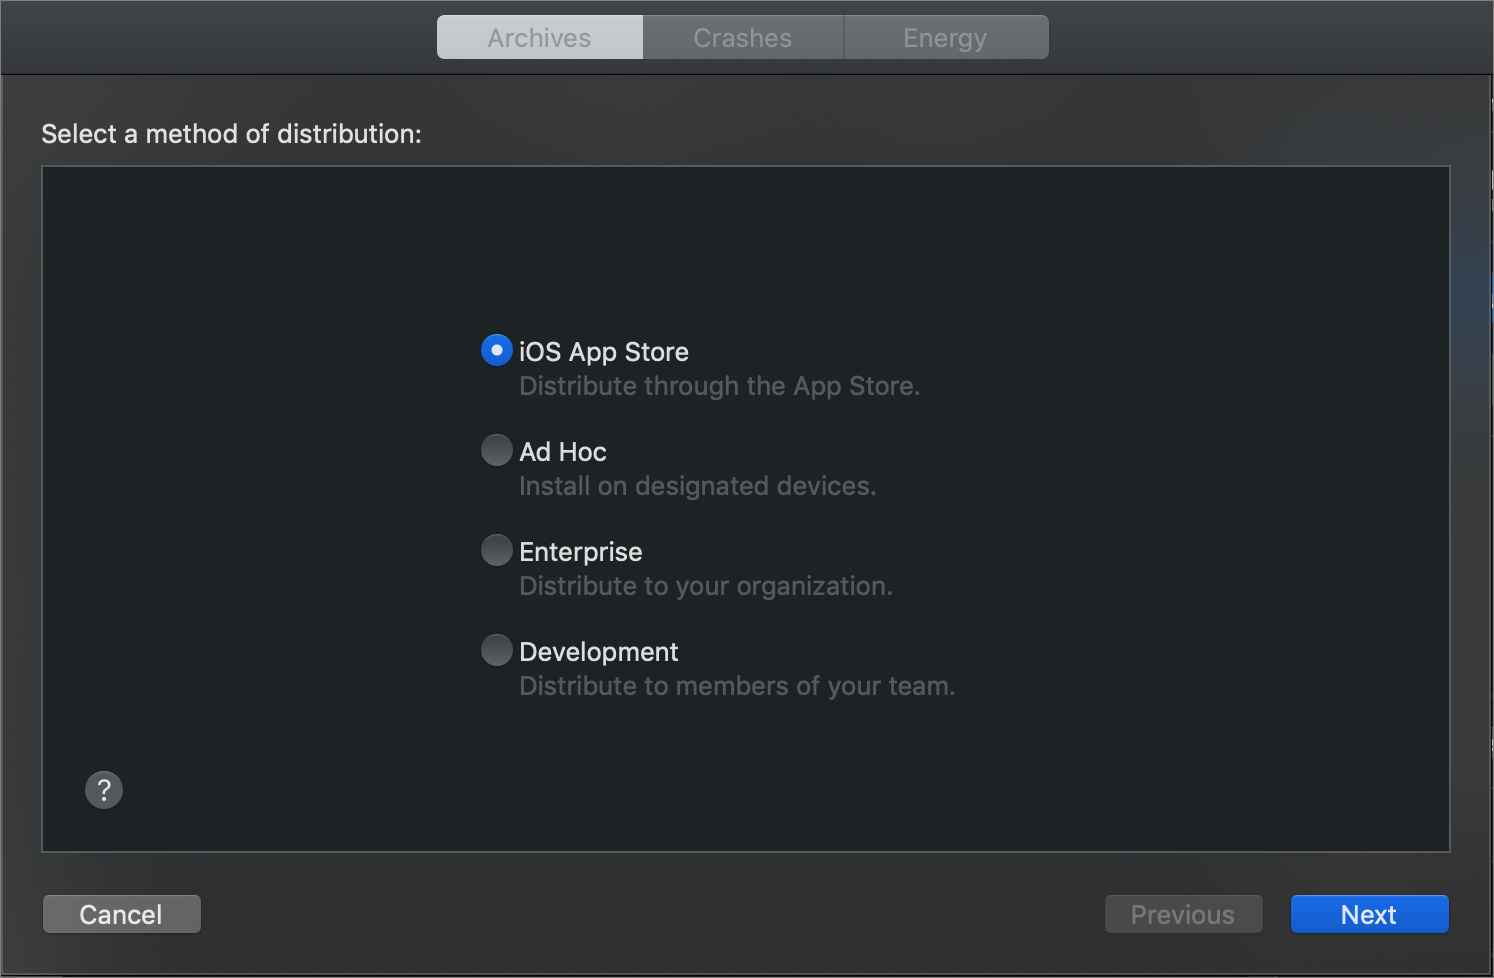Open the Crashes tab
Screen dimensions: 1494x978
tap(743, 37)
